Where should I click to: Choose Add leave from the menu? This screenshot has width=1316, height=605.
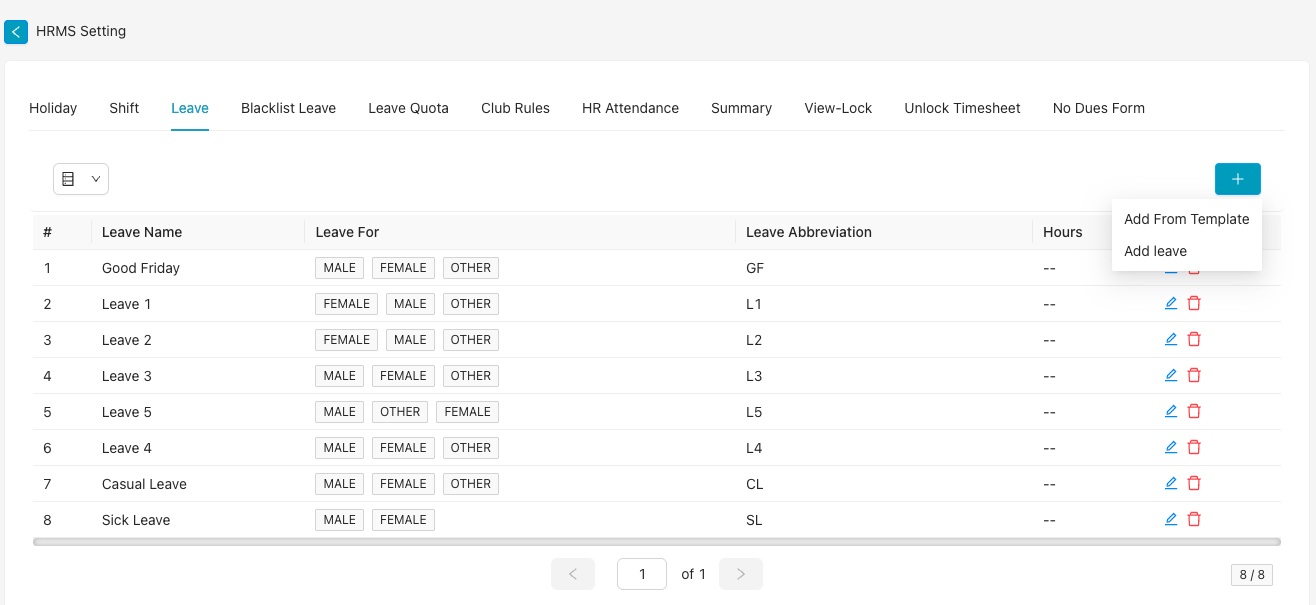[x=1155, y=251]
